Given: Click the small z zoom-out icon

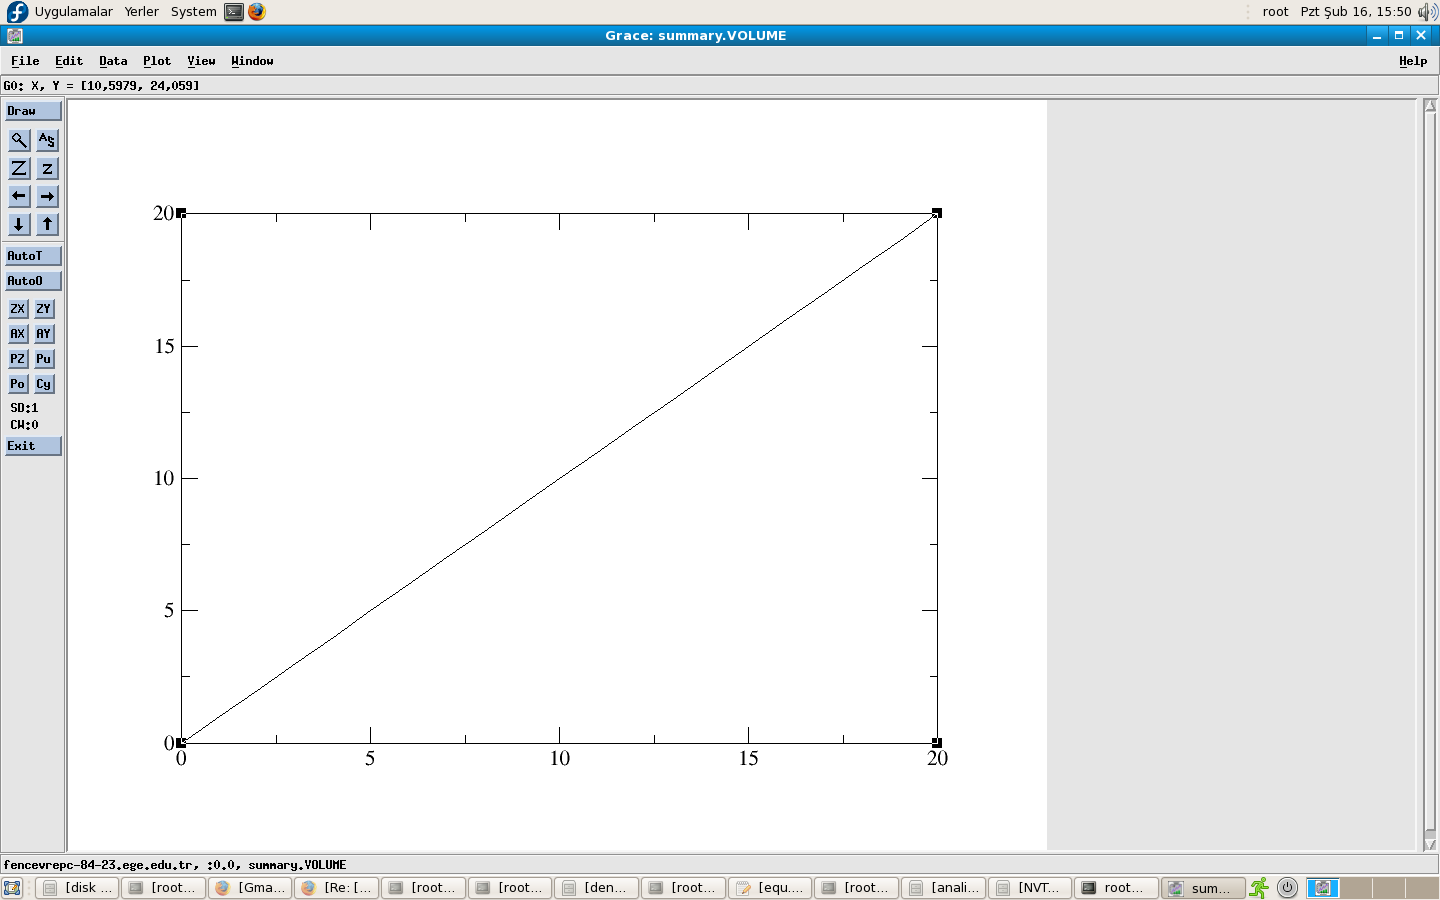Looking at the screenshot, I should [47, 168].
